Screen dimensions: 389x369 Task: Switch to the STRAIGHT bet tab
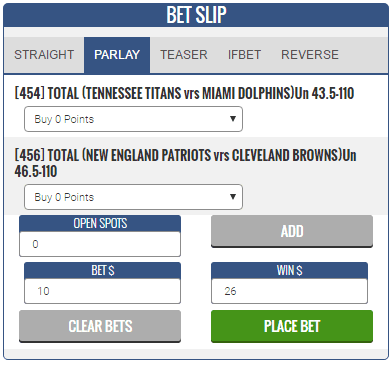[x=44, y=55]
